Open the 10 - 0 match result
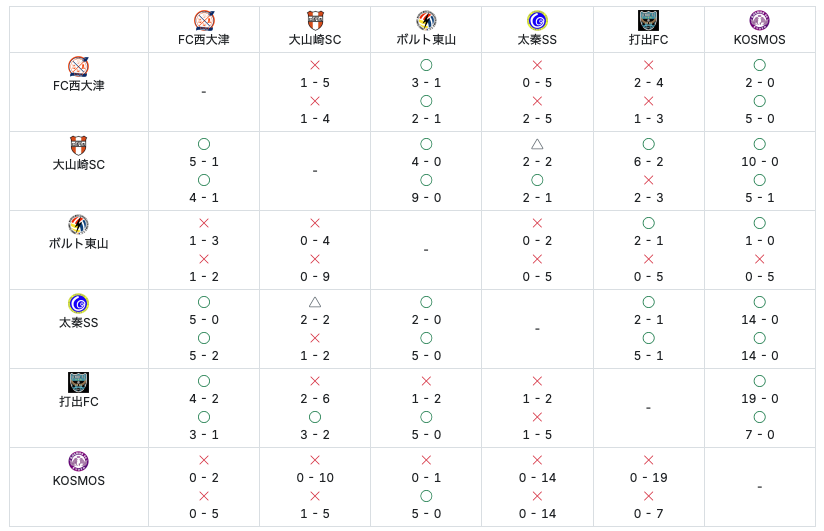Viewport: 824px width, 531px height. coord(759,162)
